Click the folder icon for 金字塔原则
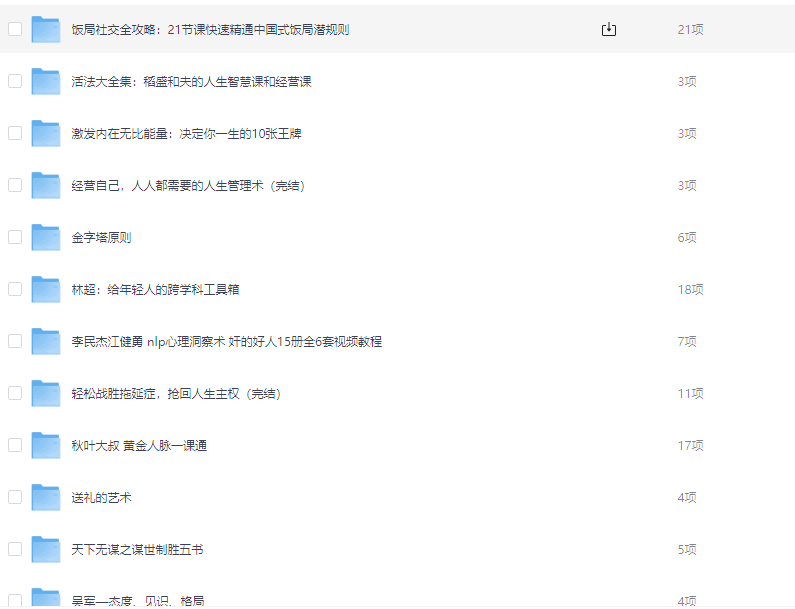795x609 pixels. [x=46, y=238]
